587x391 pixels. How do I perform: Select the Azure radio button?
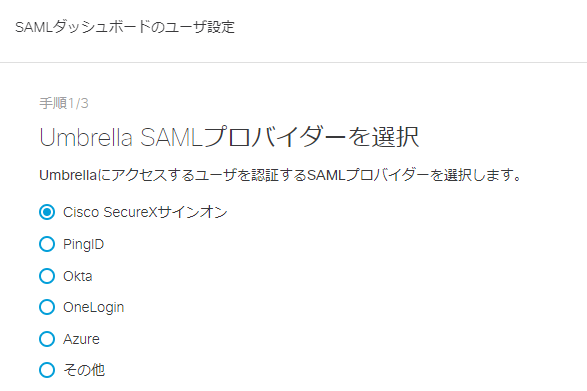click(x=47, y=339)
